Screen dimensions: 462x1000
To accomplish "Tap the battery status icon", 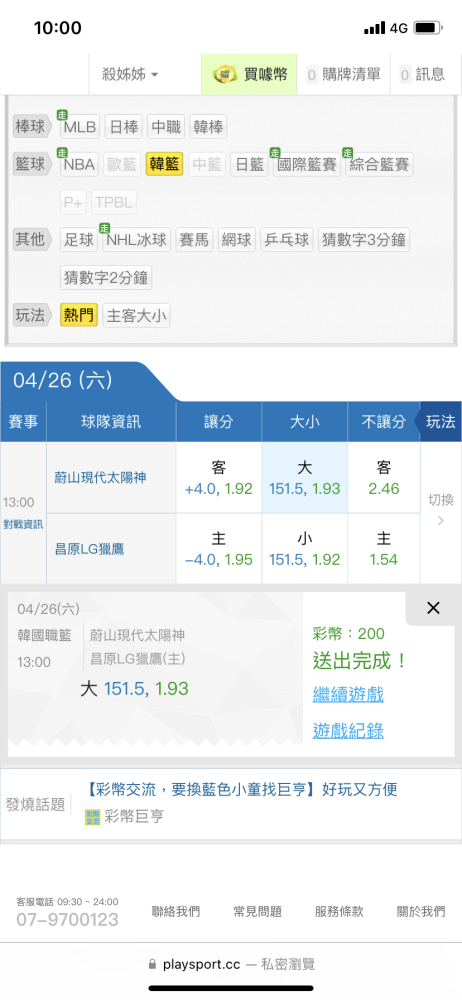I will coord(428,28).
